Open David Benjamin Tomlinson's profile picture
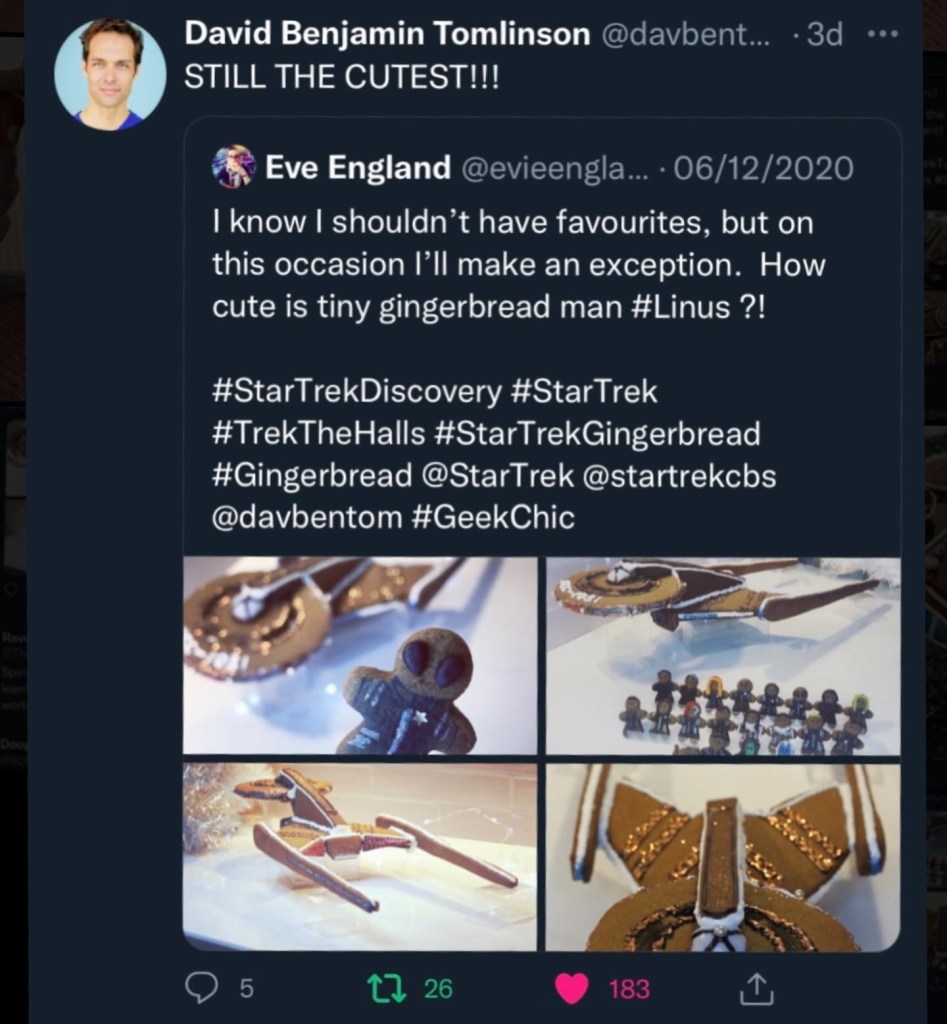Viewport: 947px width, 1024px height. coord(110,74)
